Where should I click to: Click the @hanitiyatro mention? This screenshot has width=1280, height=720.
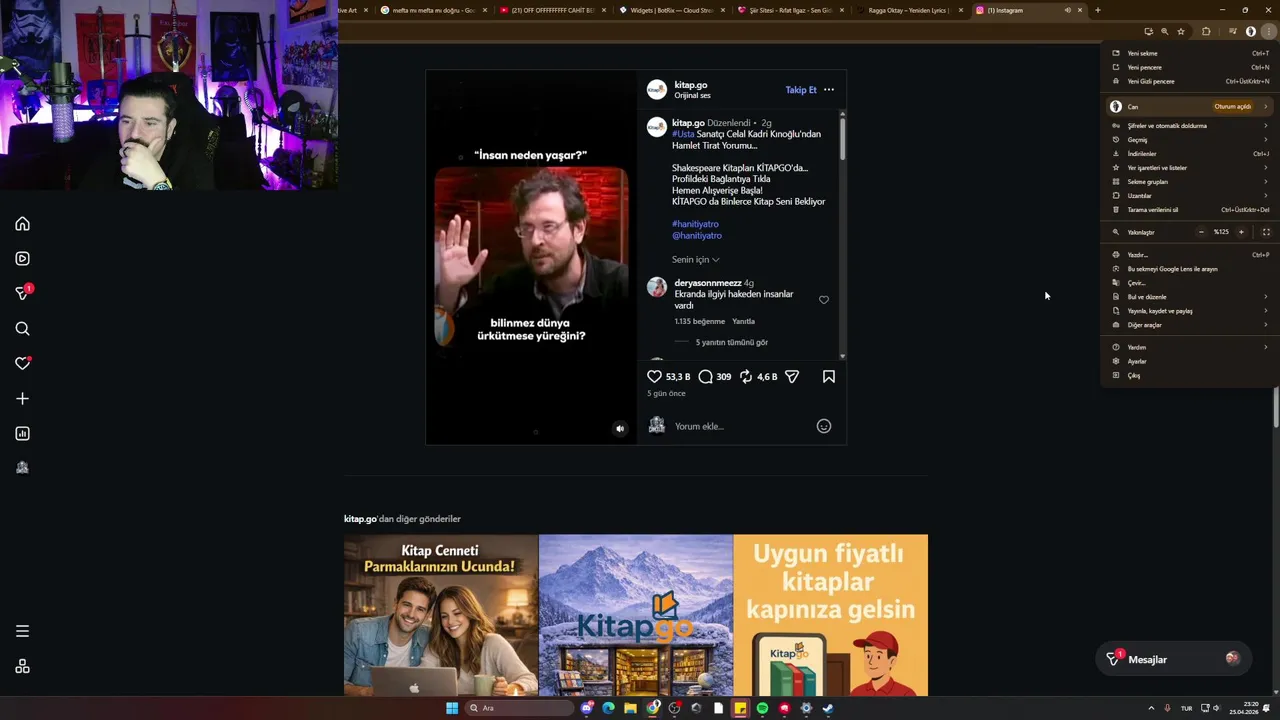tap(697, 236)
